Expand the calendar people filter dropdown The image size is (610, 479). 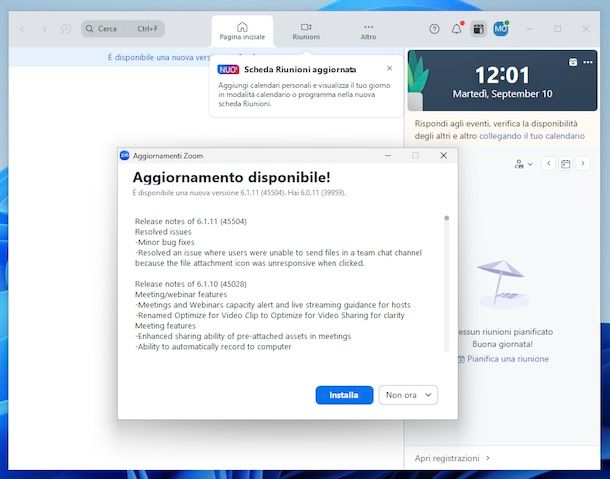click(523, 164)
